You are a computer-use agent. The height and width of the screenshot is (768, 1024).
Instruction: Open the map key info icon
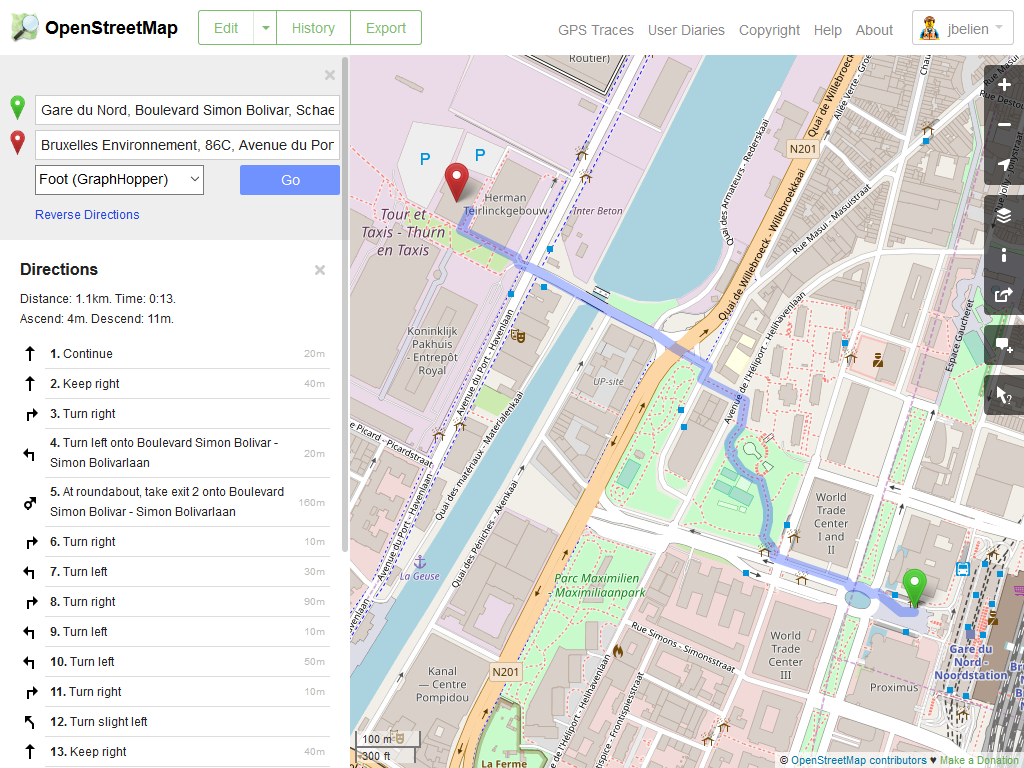click(x=1004, y=255)
